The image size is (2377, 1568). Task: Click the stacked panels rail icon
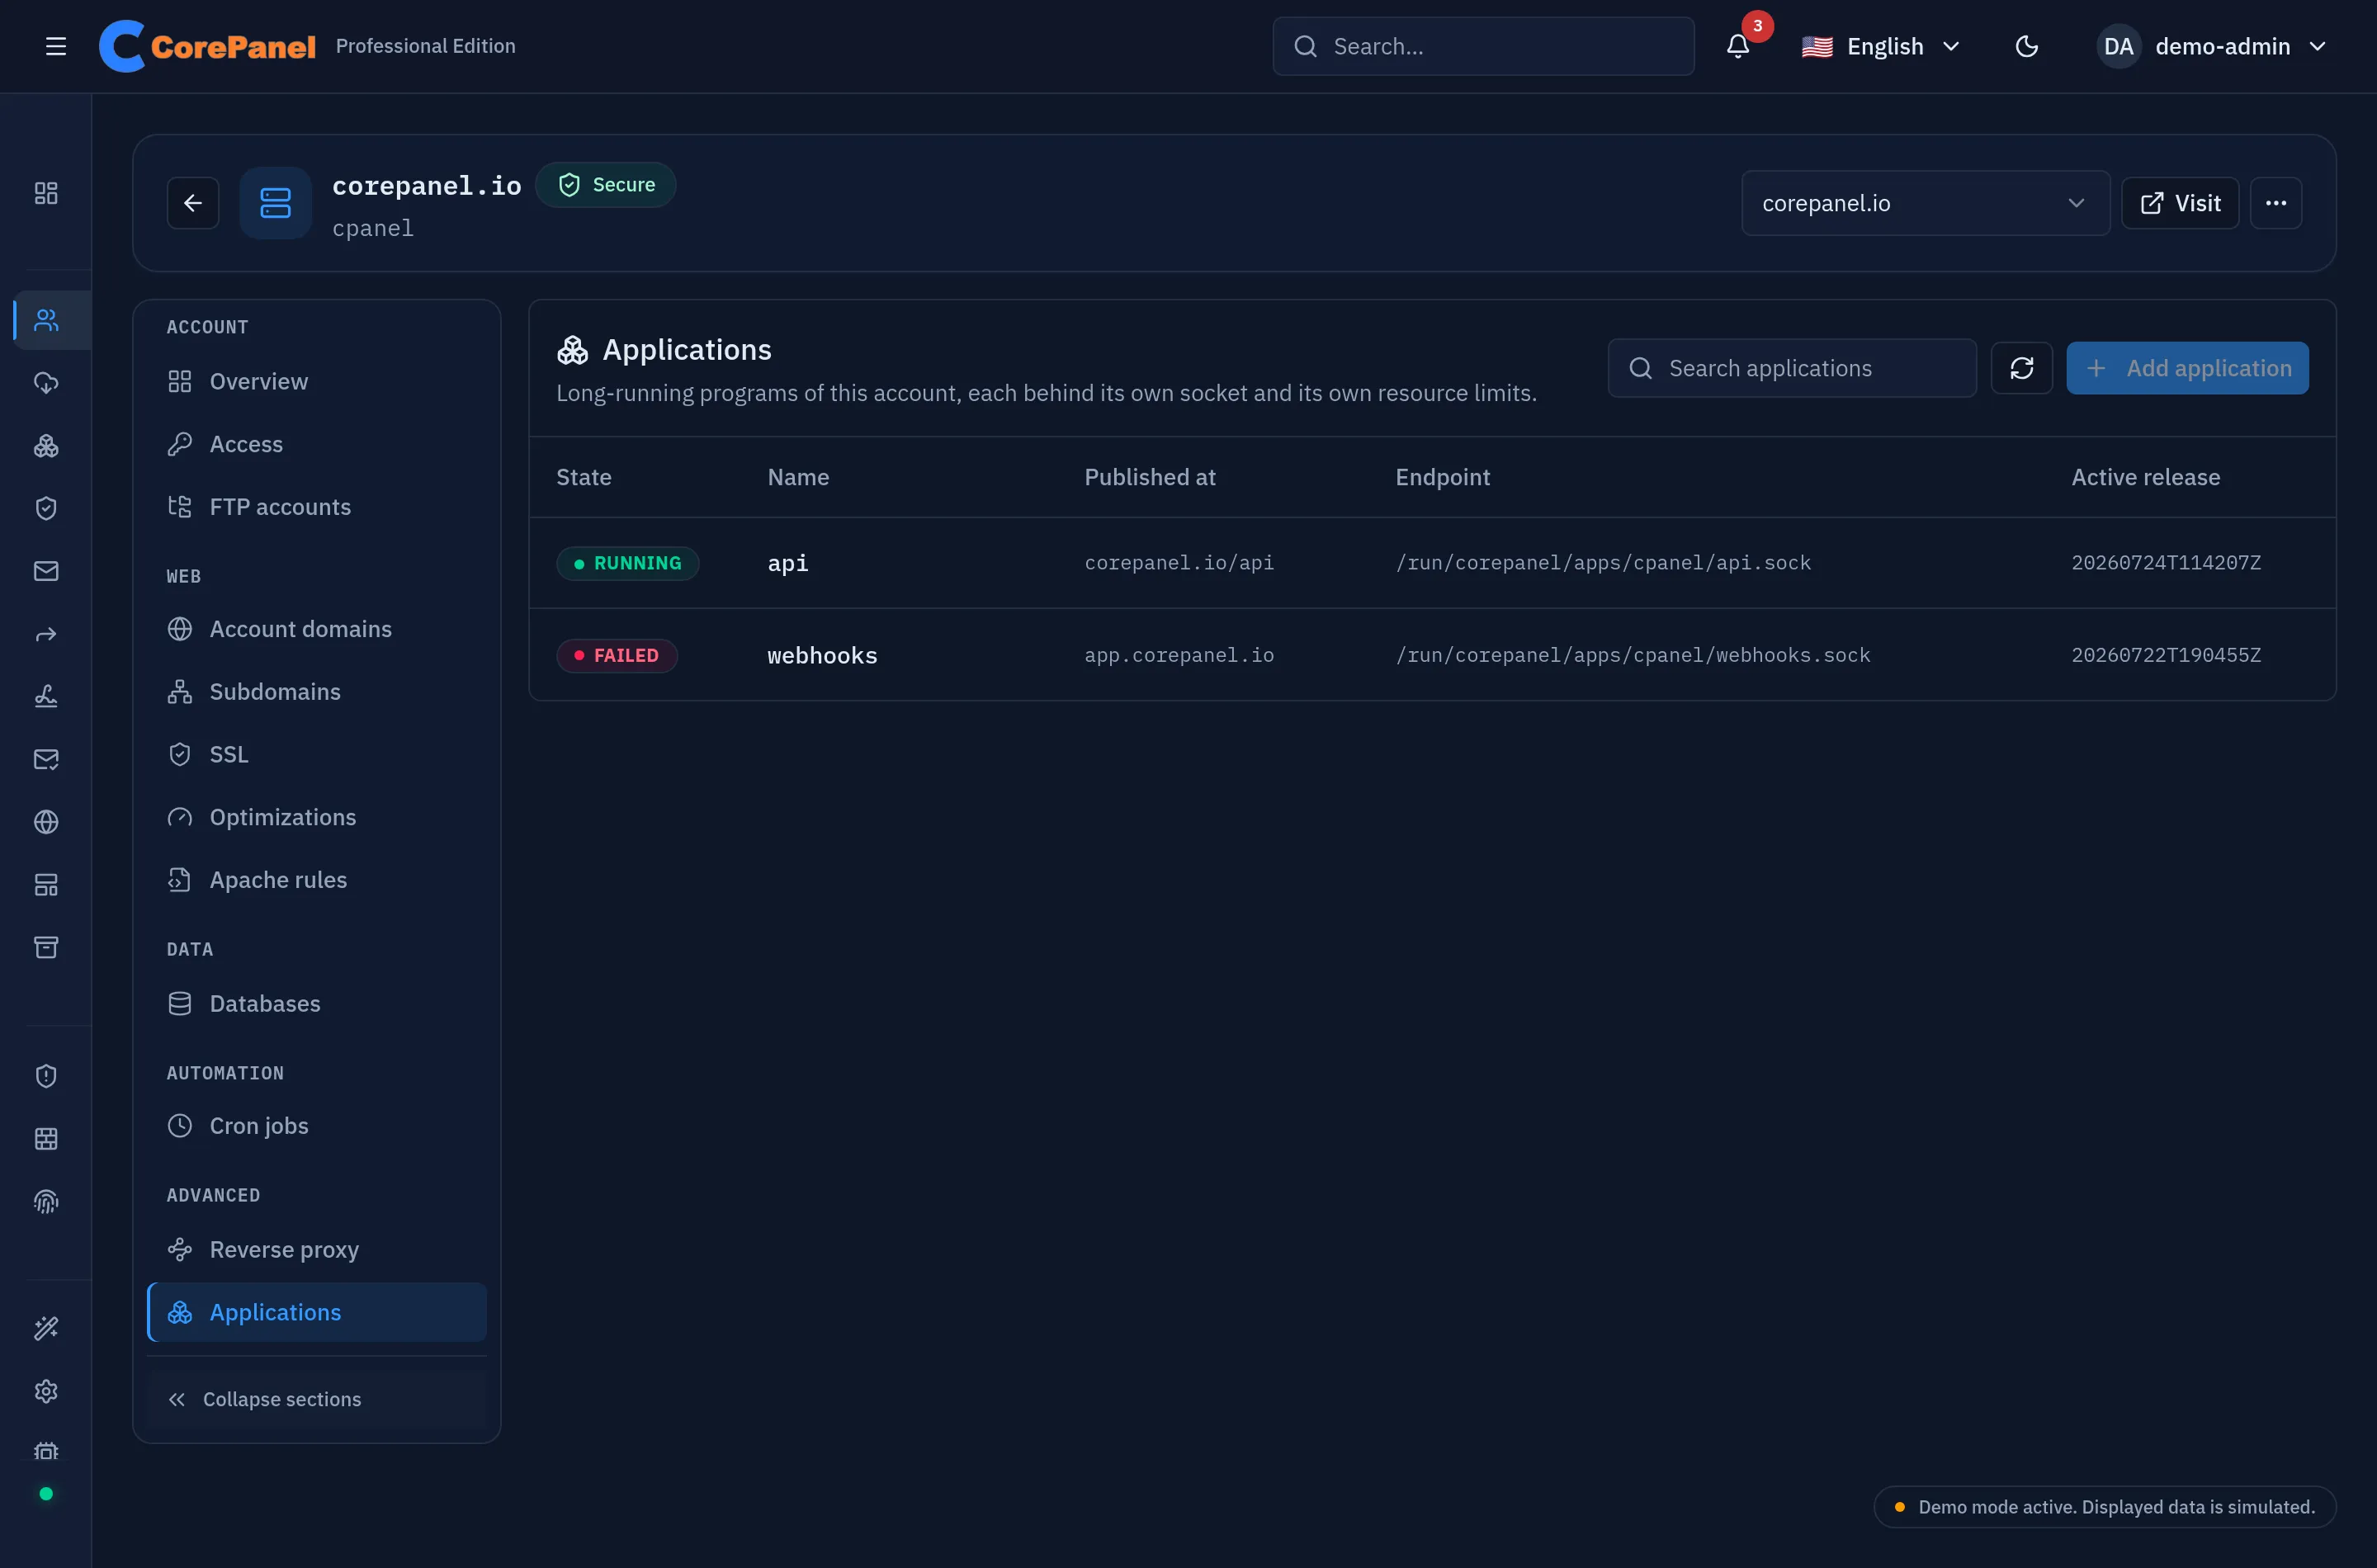[46, 885]
